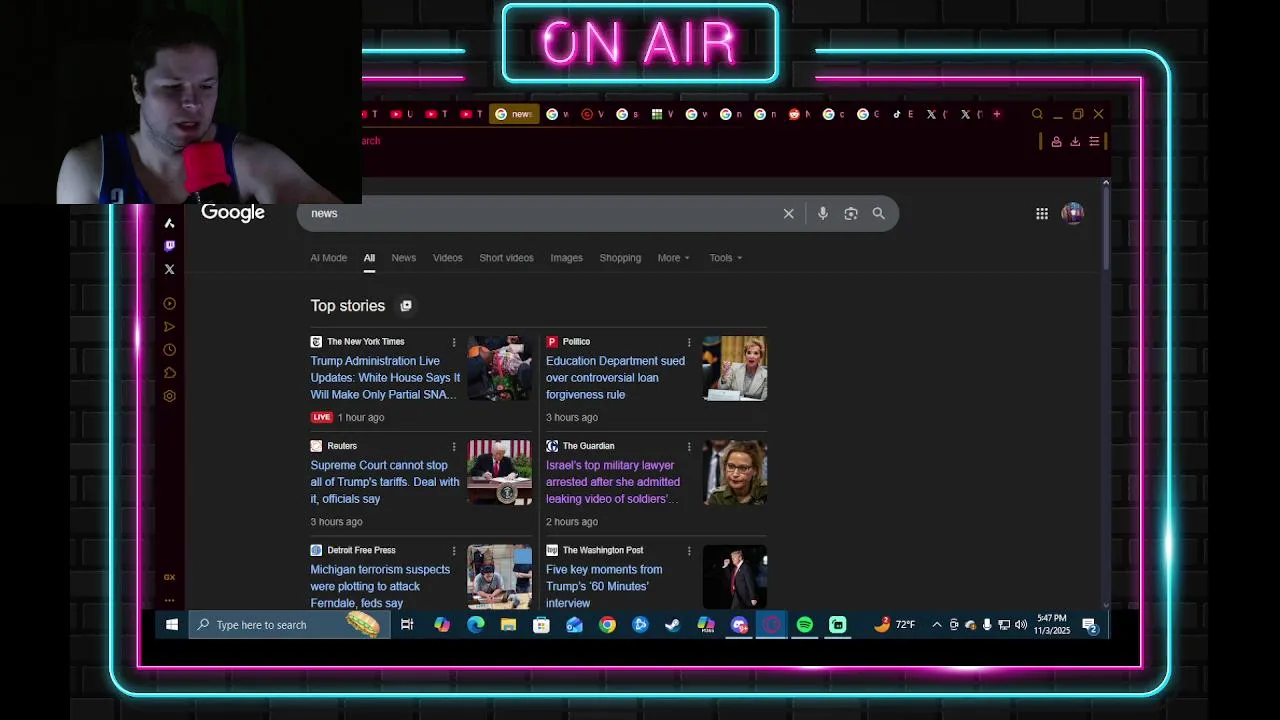This screenshot has height=720, width=1280.
Task: Expand the Tools dropdown
Action: (x=725, y=258)
